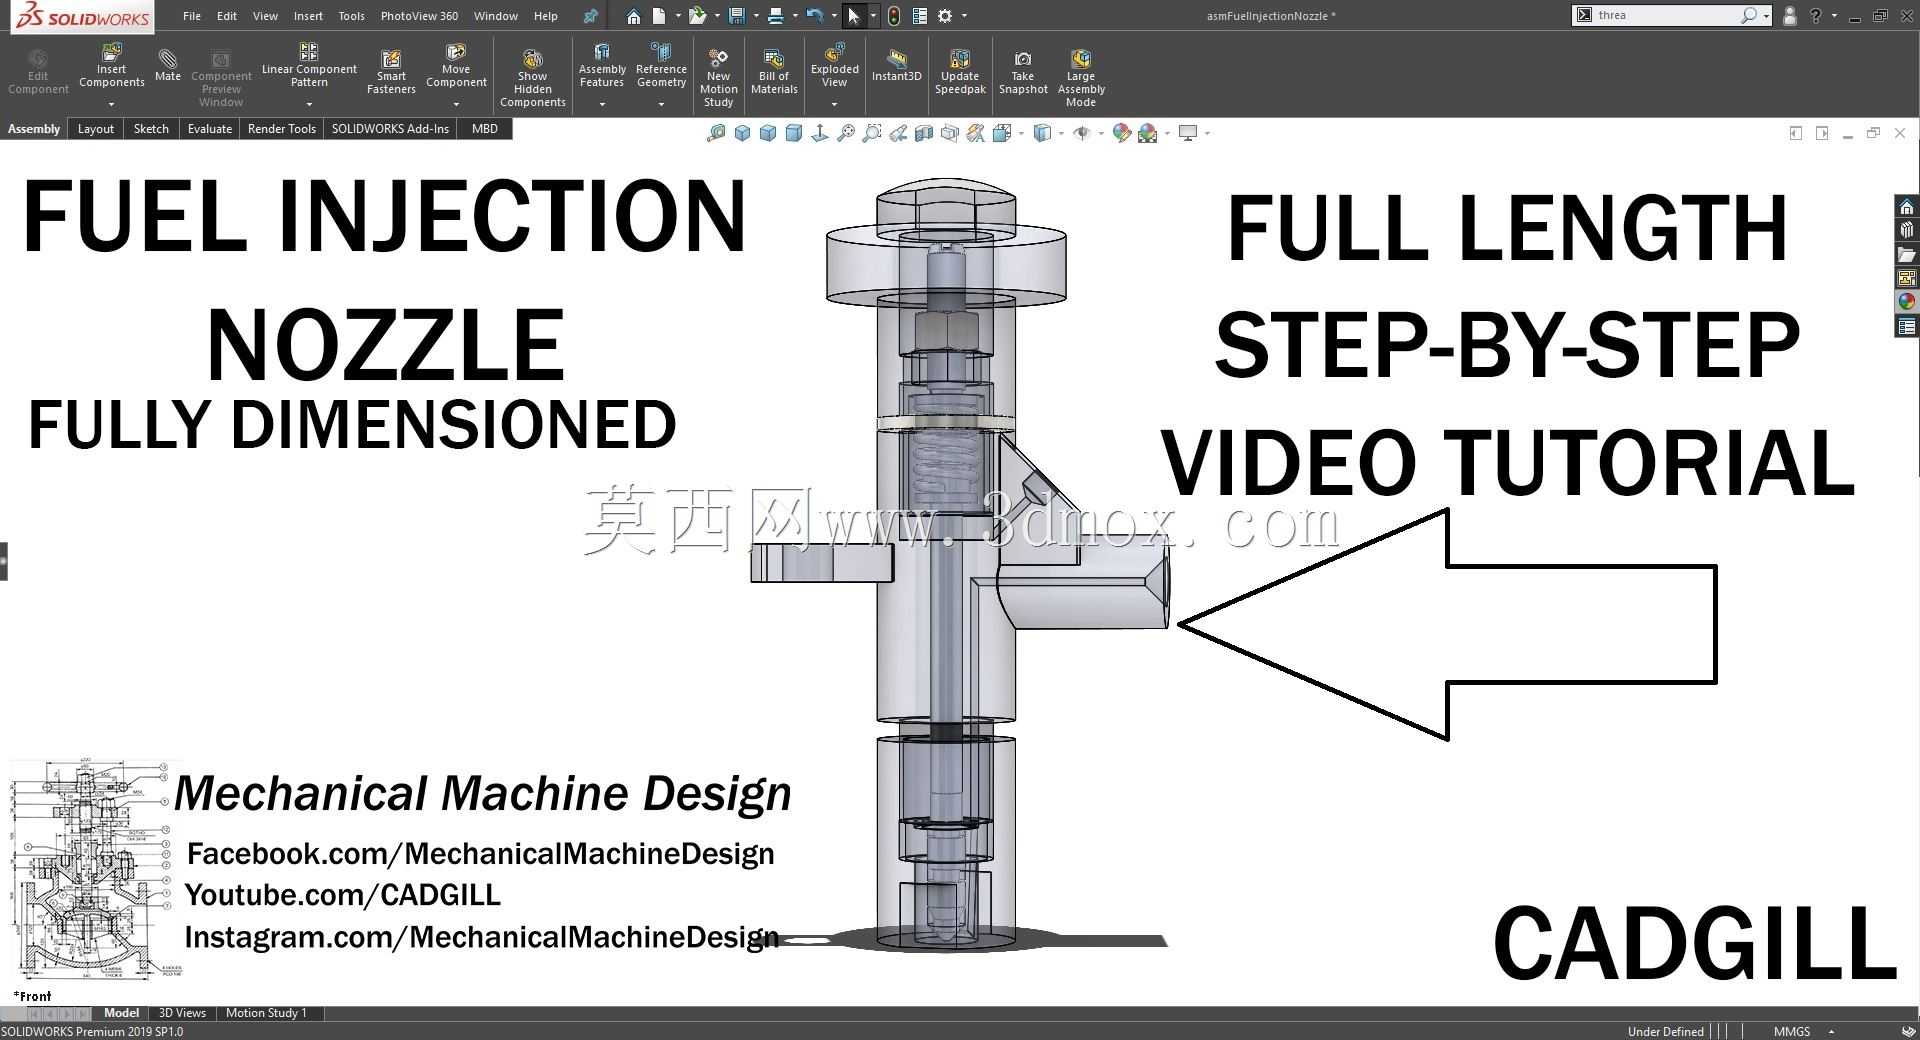Viewport: 1920px width, 1040px height.
Task: Open File Properties list icon
Action: coord(920,16)
